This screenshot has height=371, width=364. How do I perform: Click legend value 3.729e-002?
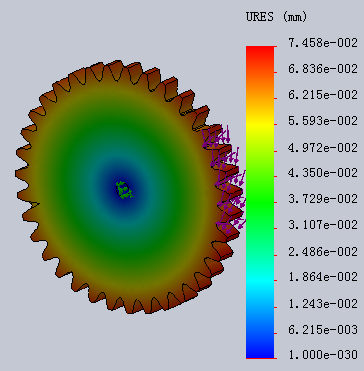(x=323, y=199)
